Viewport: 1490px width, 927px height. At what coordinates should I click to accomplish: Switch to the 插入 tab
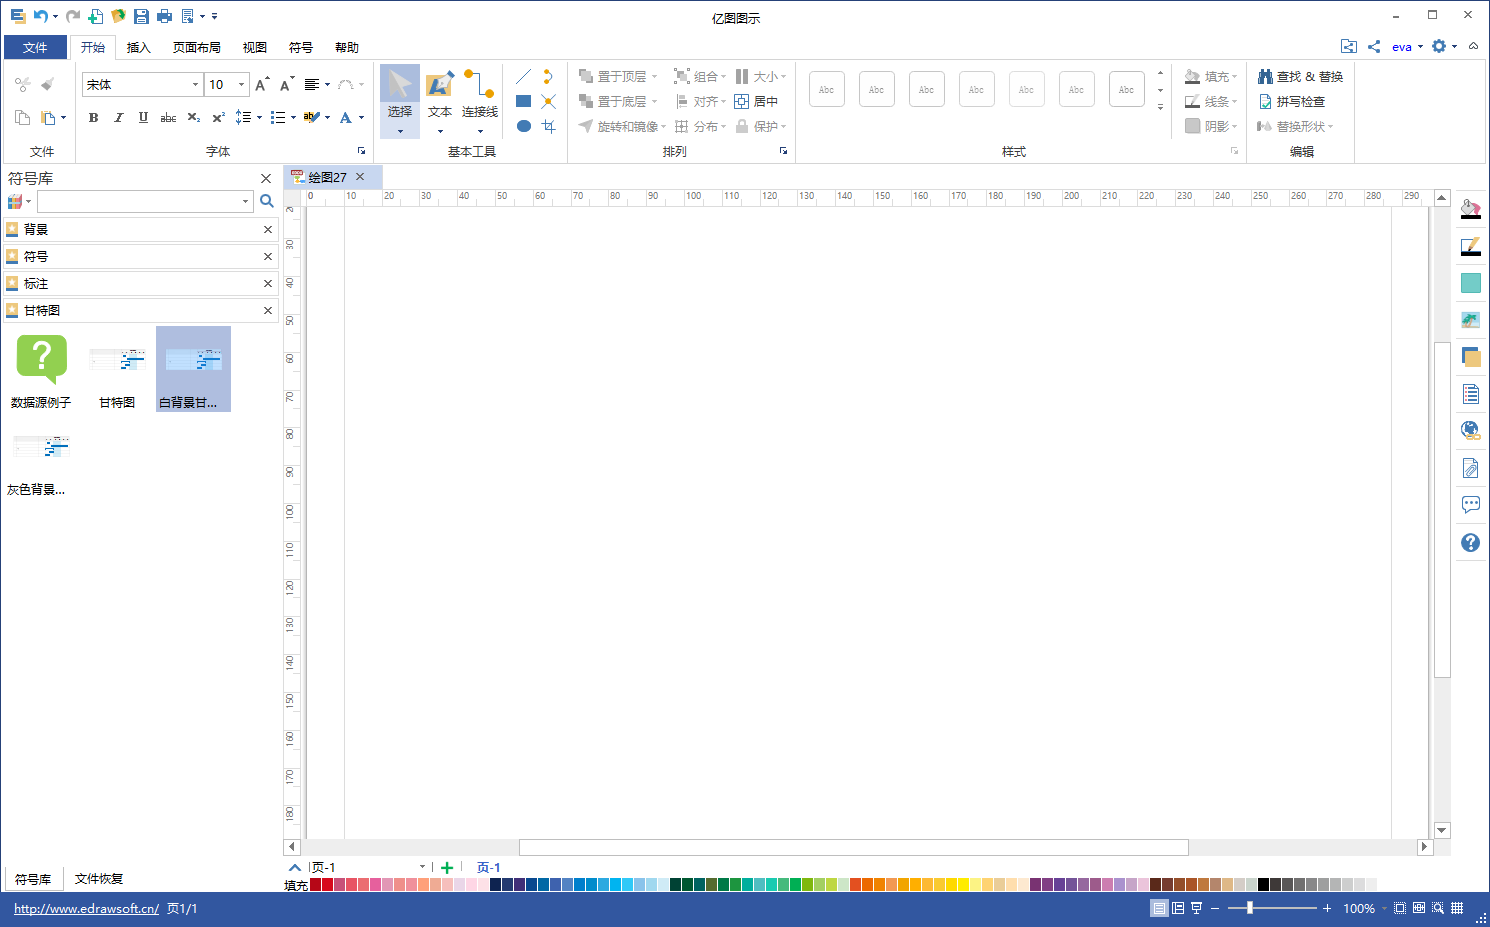138,47
